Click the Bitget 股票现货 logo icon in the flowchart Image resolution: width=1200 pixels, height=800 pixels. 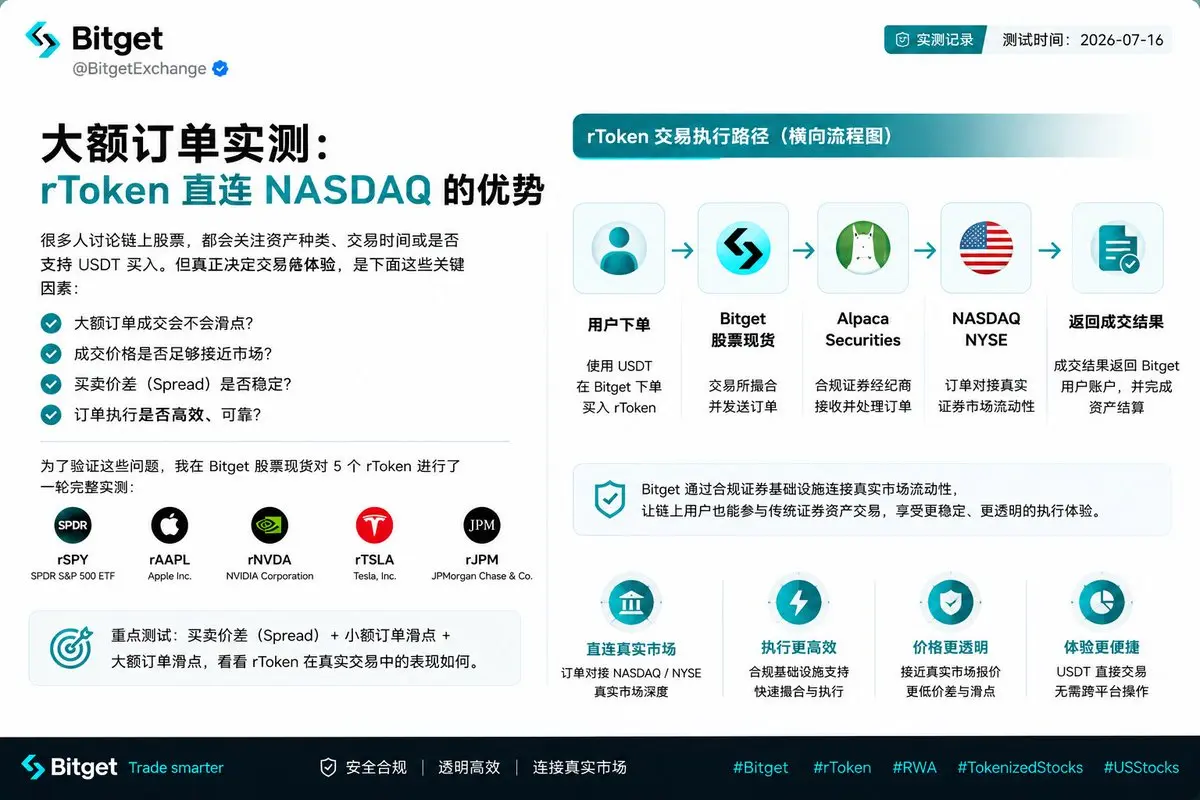(743, 248)
